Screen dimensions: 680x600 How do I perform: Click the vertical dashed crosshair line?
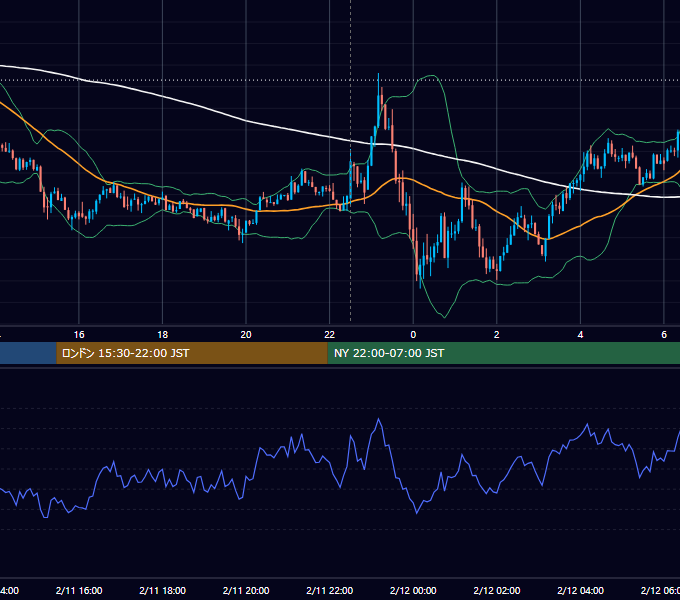tap(350, 160)
